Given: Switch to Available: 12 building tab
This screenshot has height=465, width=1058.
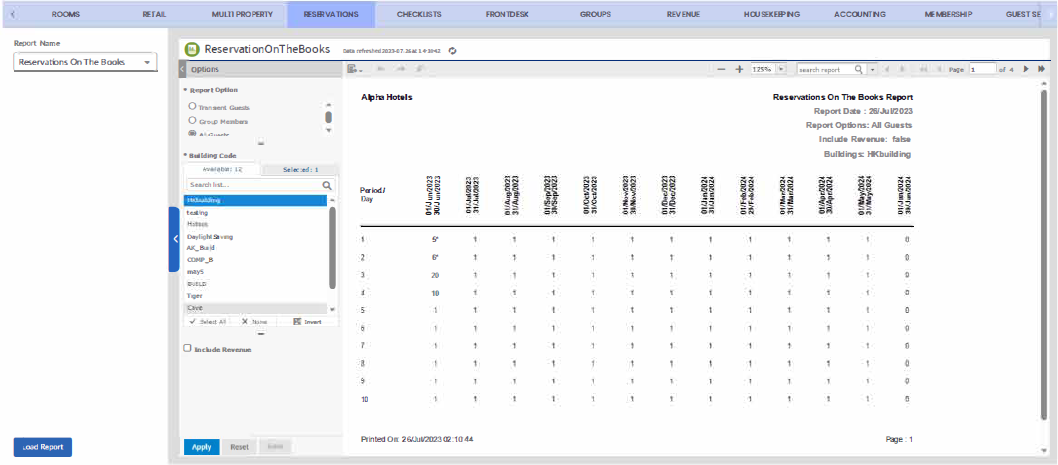Looking at the screenshot, I should pos(222,169).
